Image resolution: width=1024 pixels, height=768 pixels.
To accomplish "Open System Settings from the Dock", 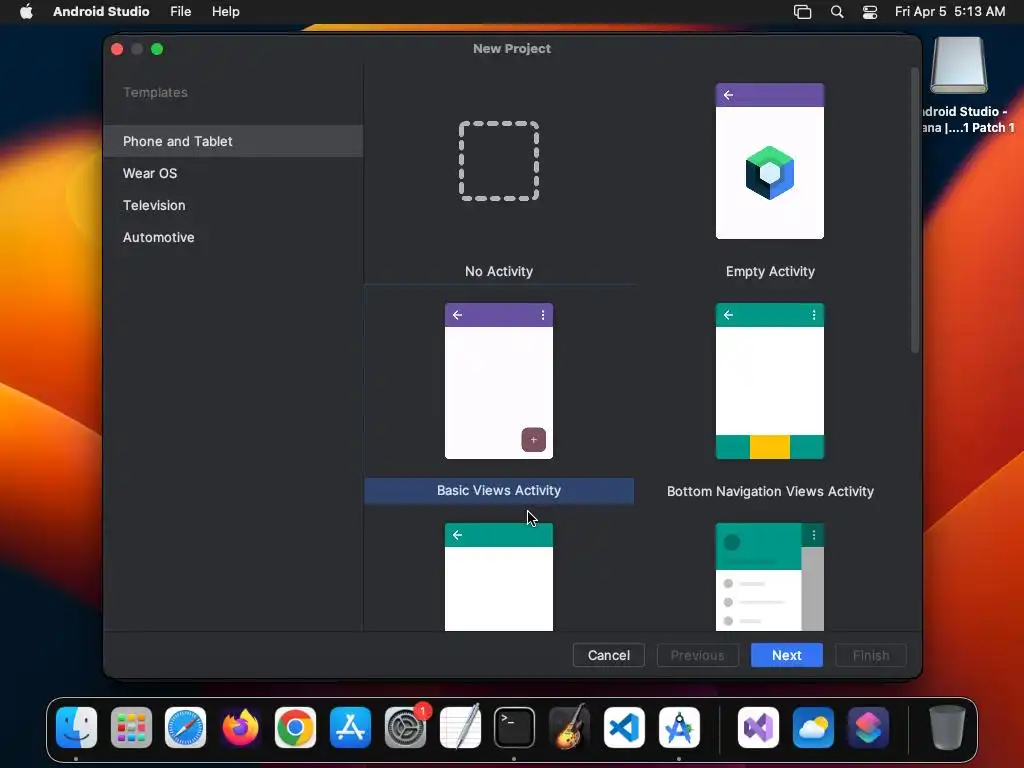I will [405, 728].
